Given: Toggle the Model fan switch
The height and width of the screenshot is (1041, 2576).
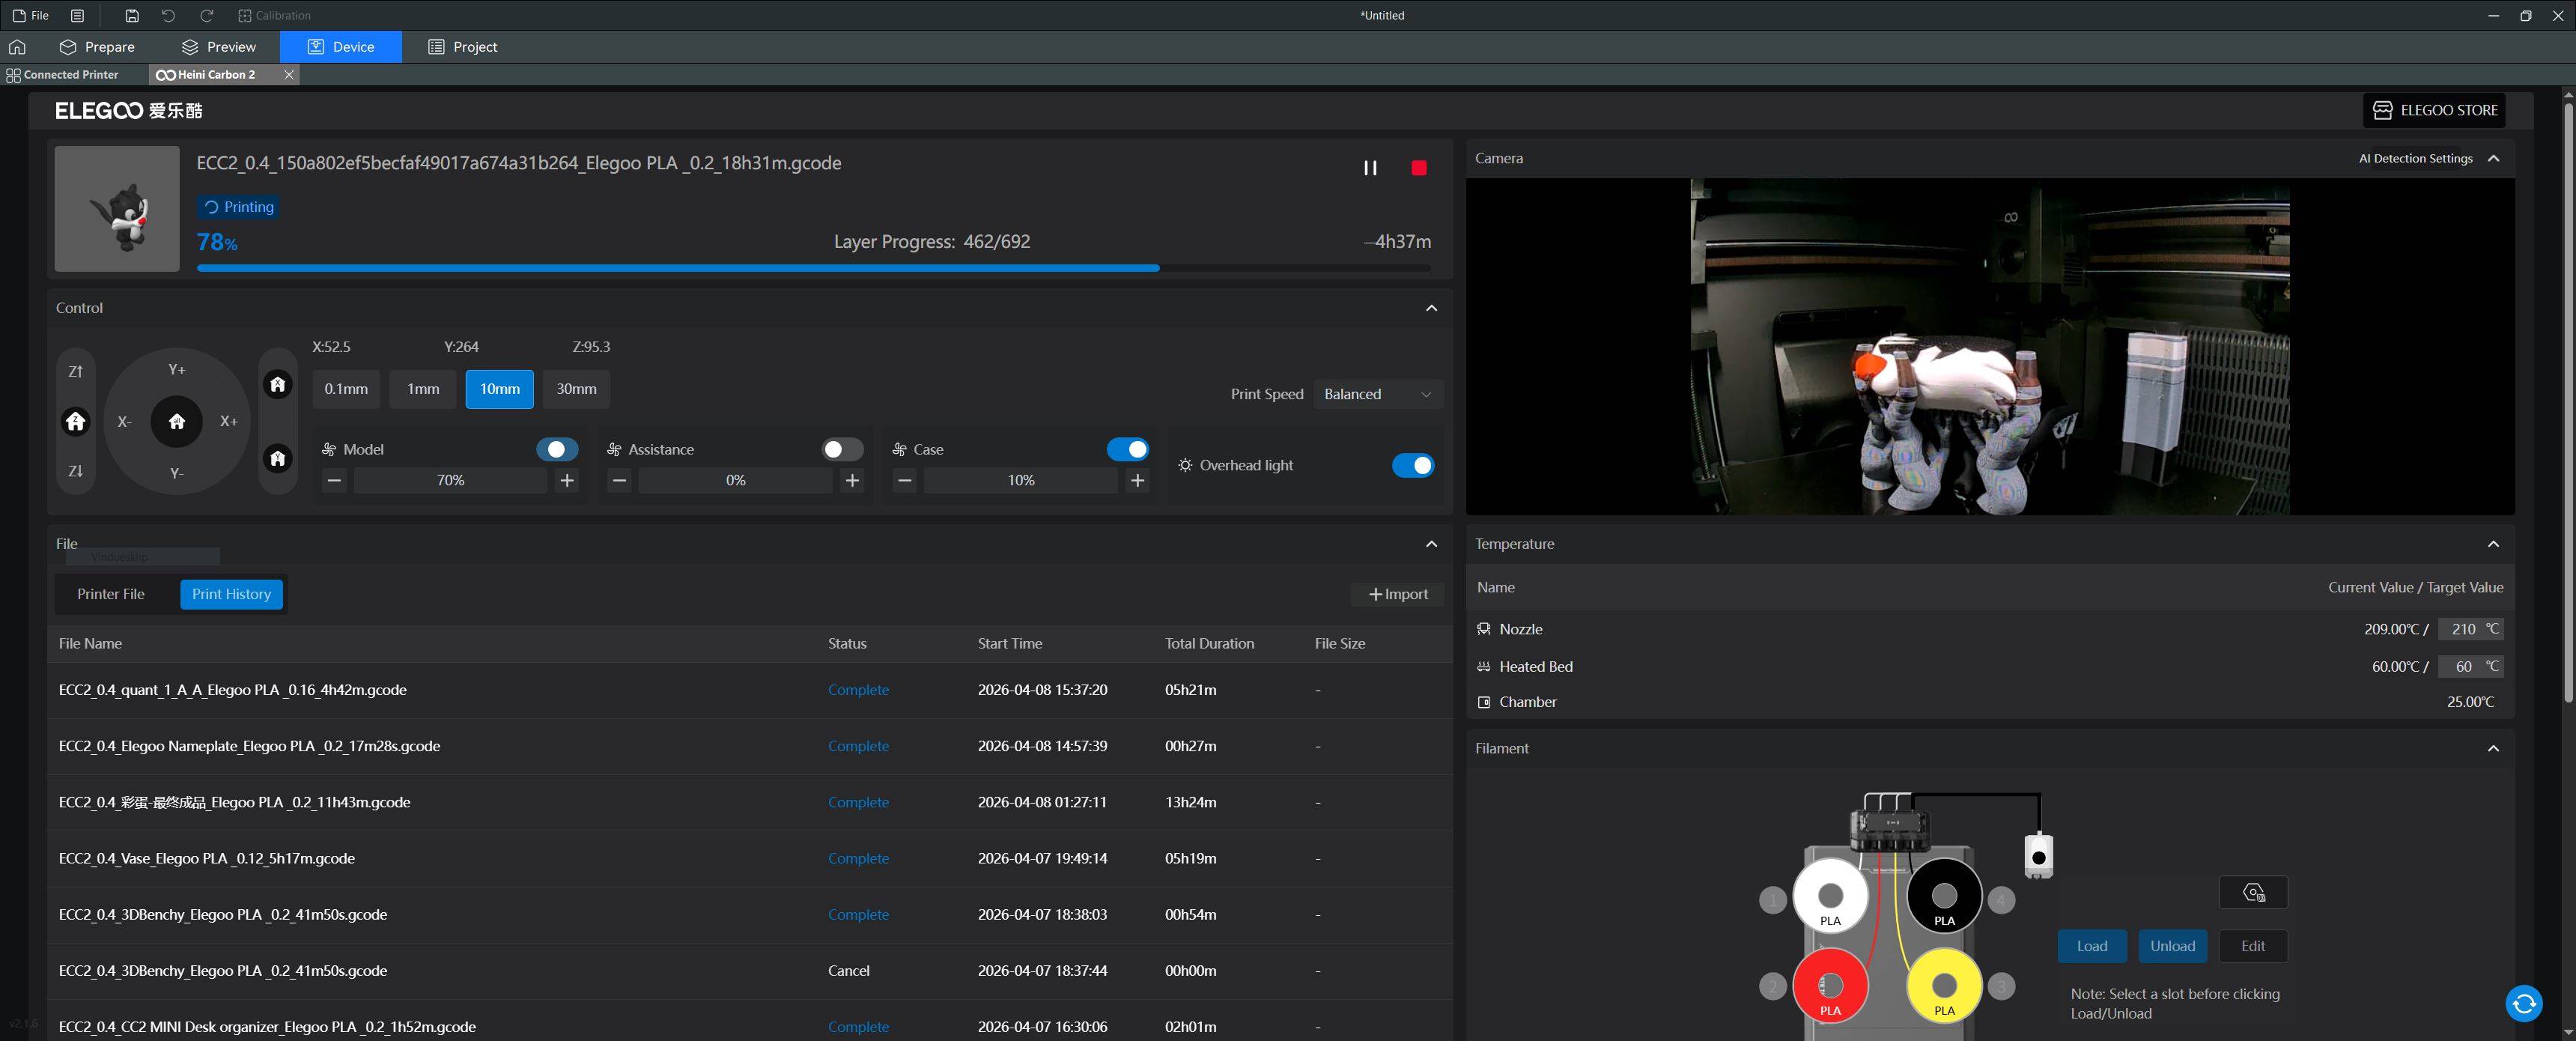Looking at the screenshot, I should coord(556,449).
